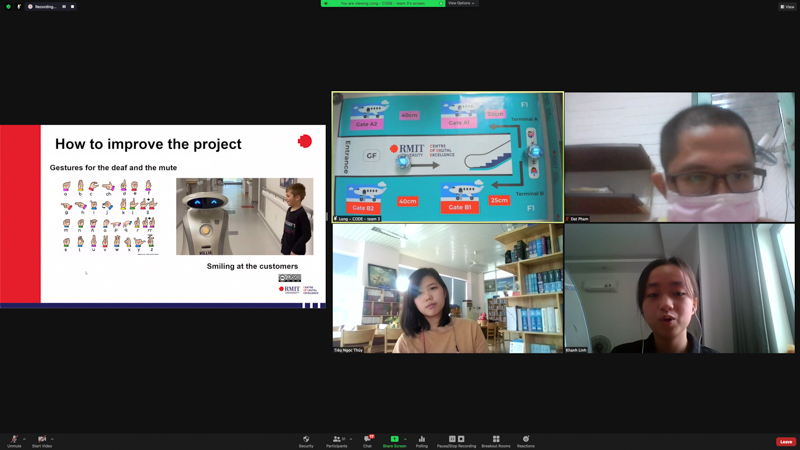Open the Chat panel
Screen dimensions: 800x450
coord(367,440)
